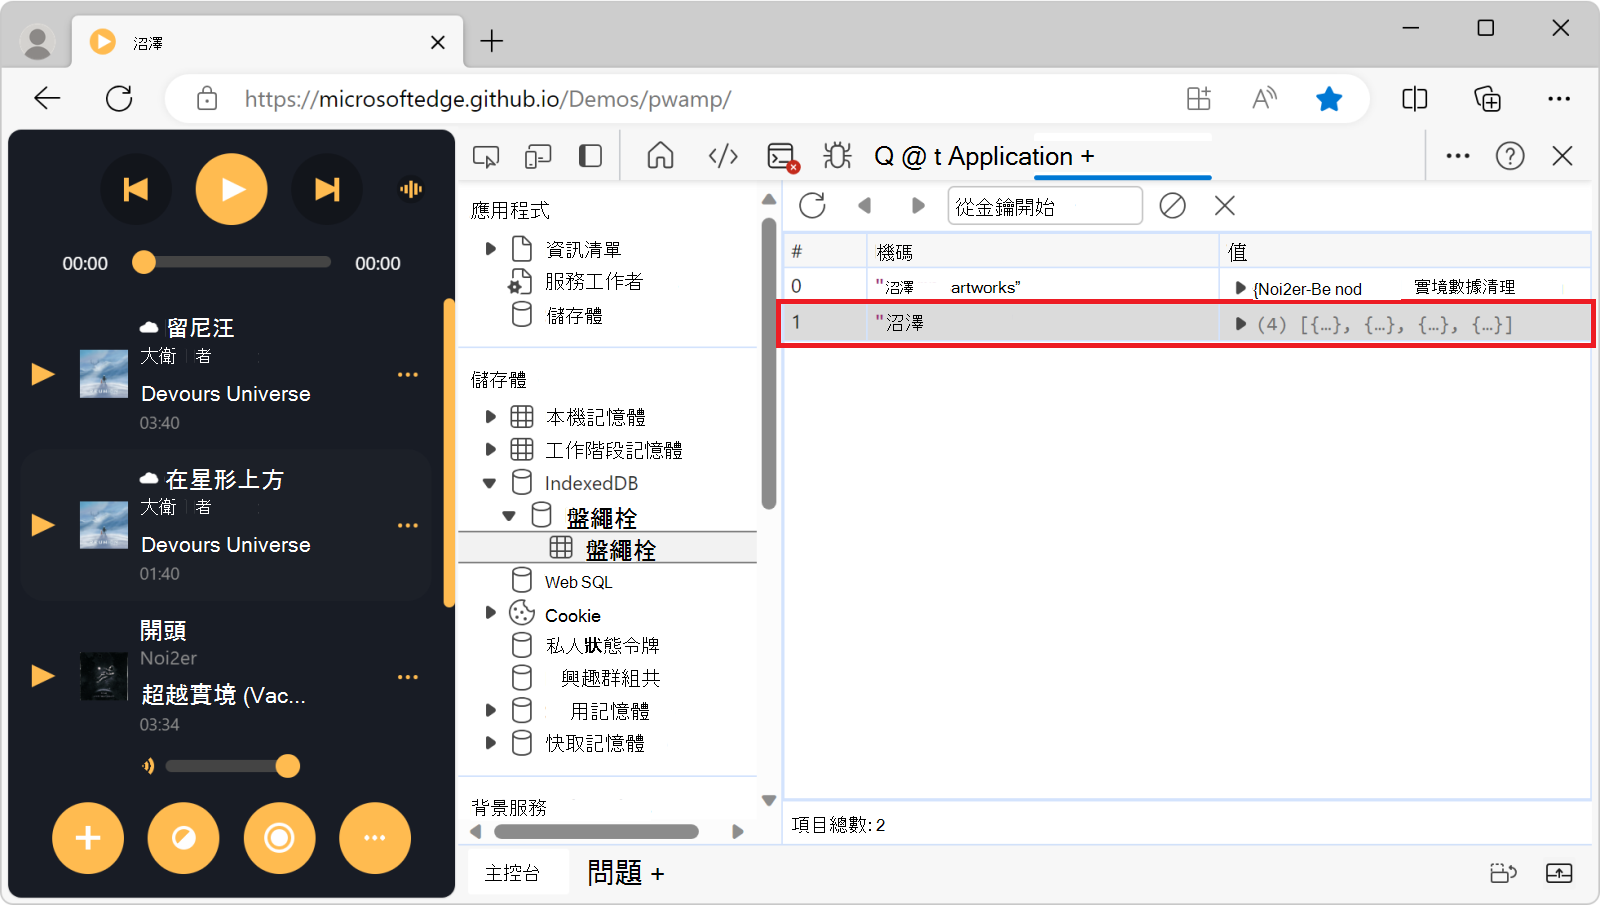Select 興趣群組共 in the sidebar
Viewport: 1600px width, 905px height.
pos(610,679)
